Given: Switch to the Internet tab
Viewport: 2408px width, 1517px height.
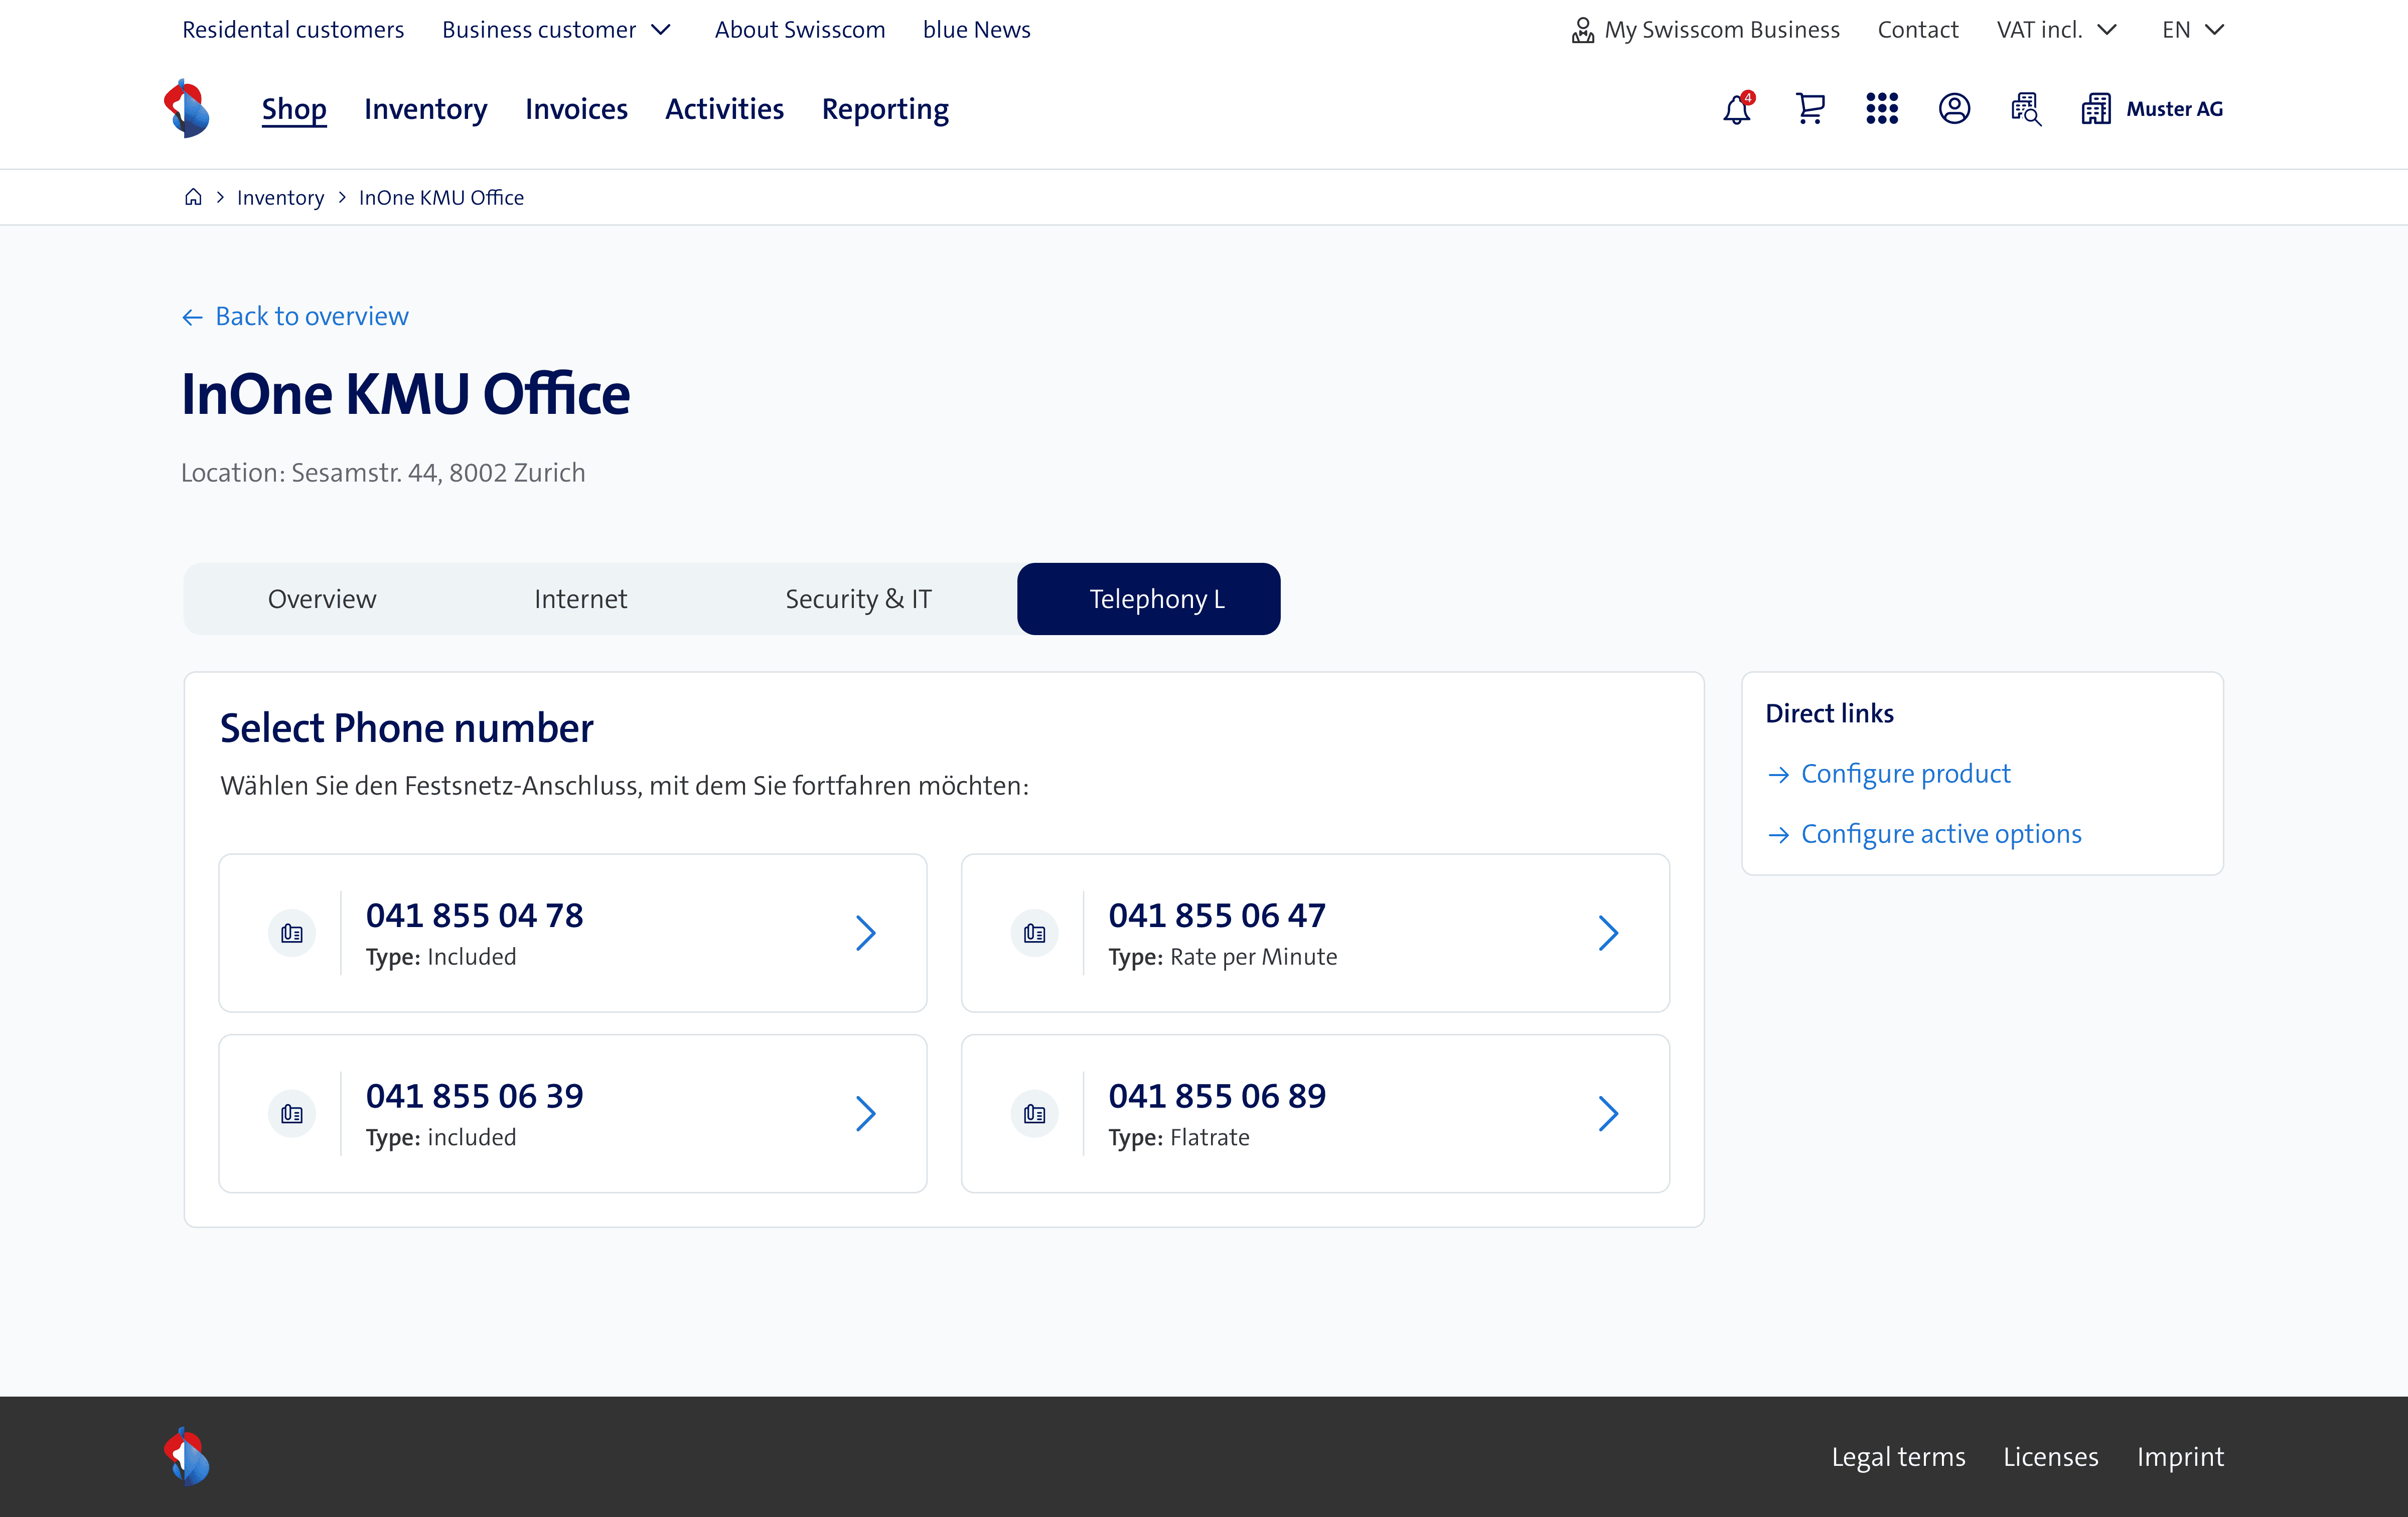Looking at the screenshot, I should point(580,599).
